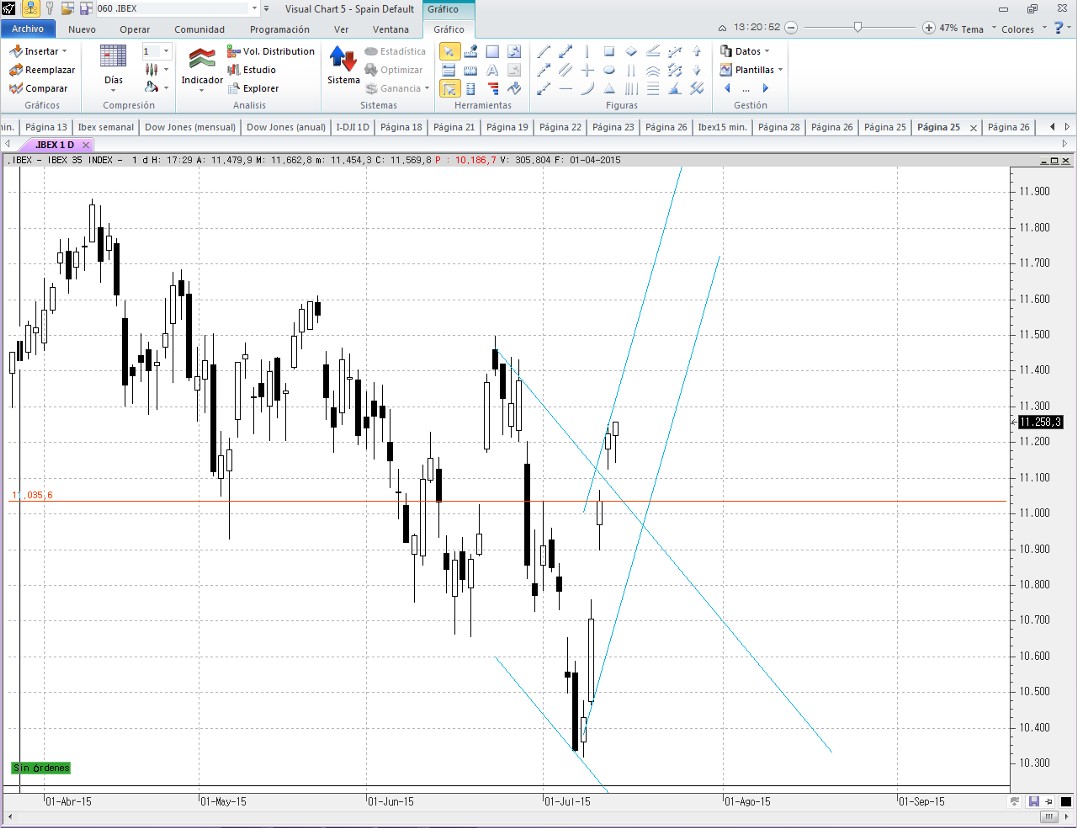Select the 'Ibex15 min.' page tab
This screenshot has height=828, width=1079.
pos(722,127)
